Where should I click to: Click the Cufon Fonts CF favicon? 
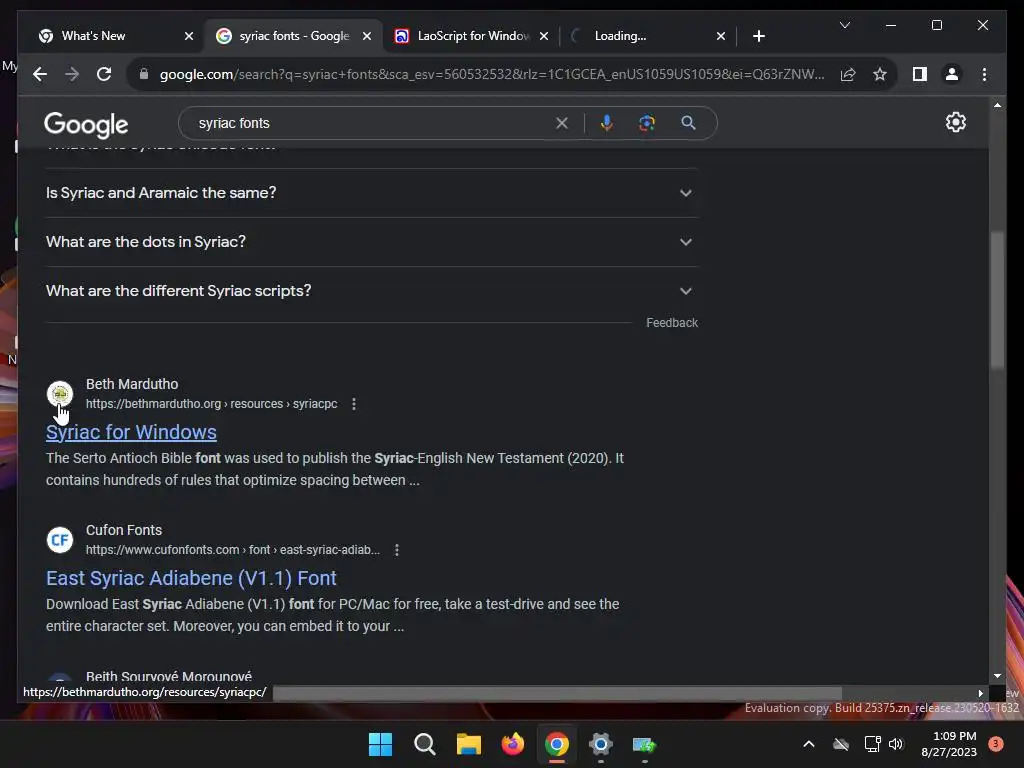coord(59,539)
